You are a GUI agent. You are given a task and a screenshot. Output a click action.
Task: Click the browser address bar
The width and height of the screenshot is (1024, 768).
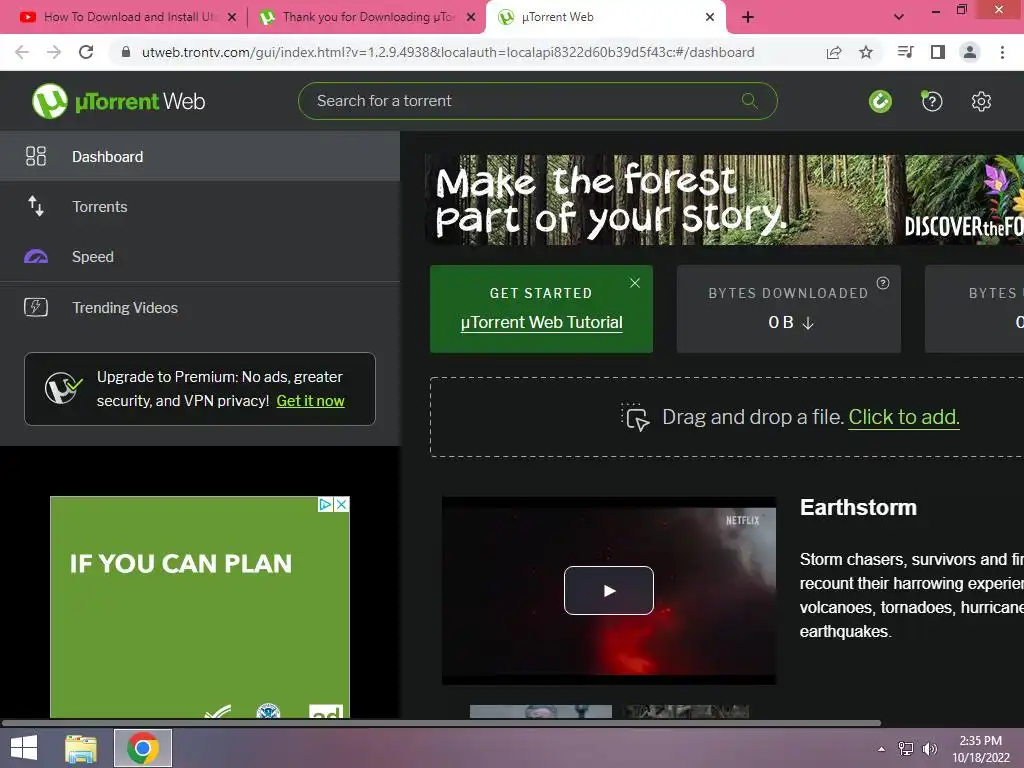pos(447,52)
